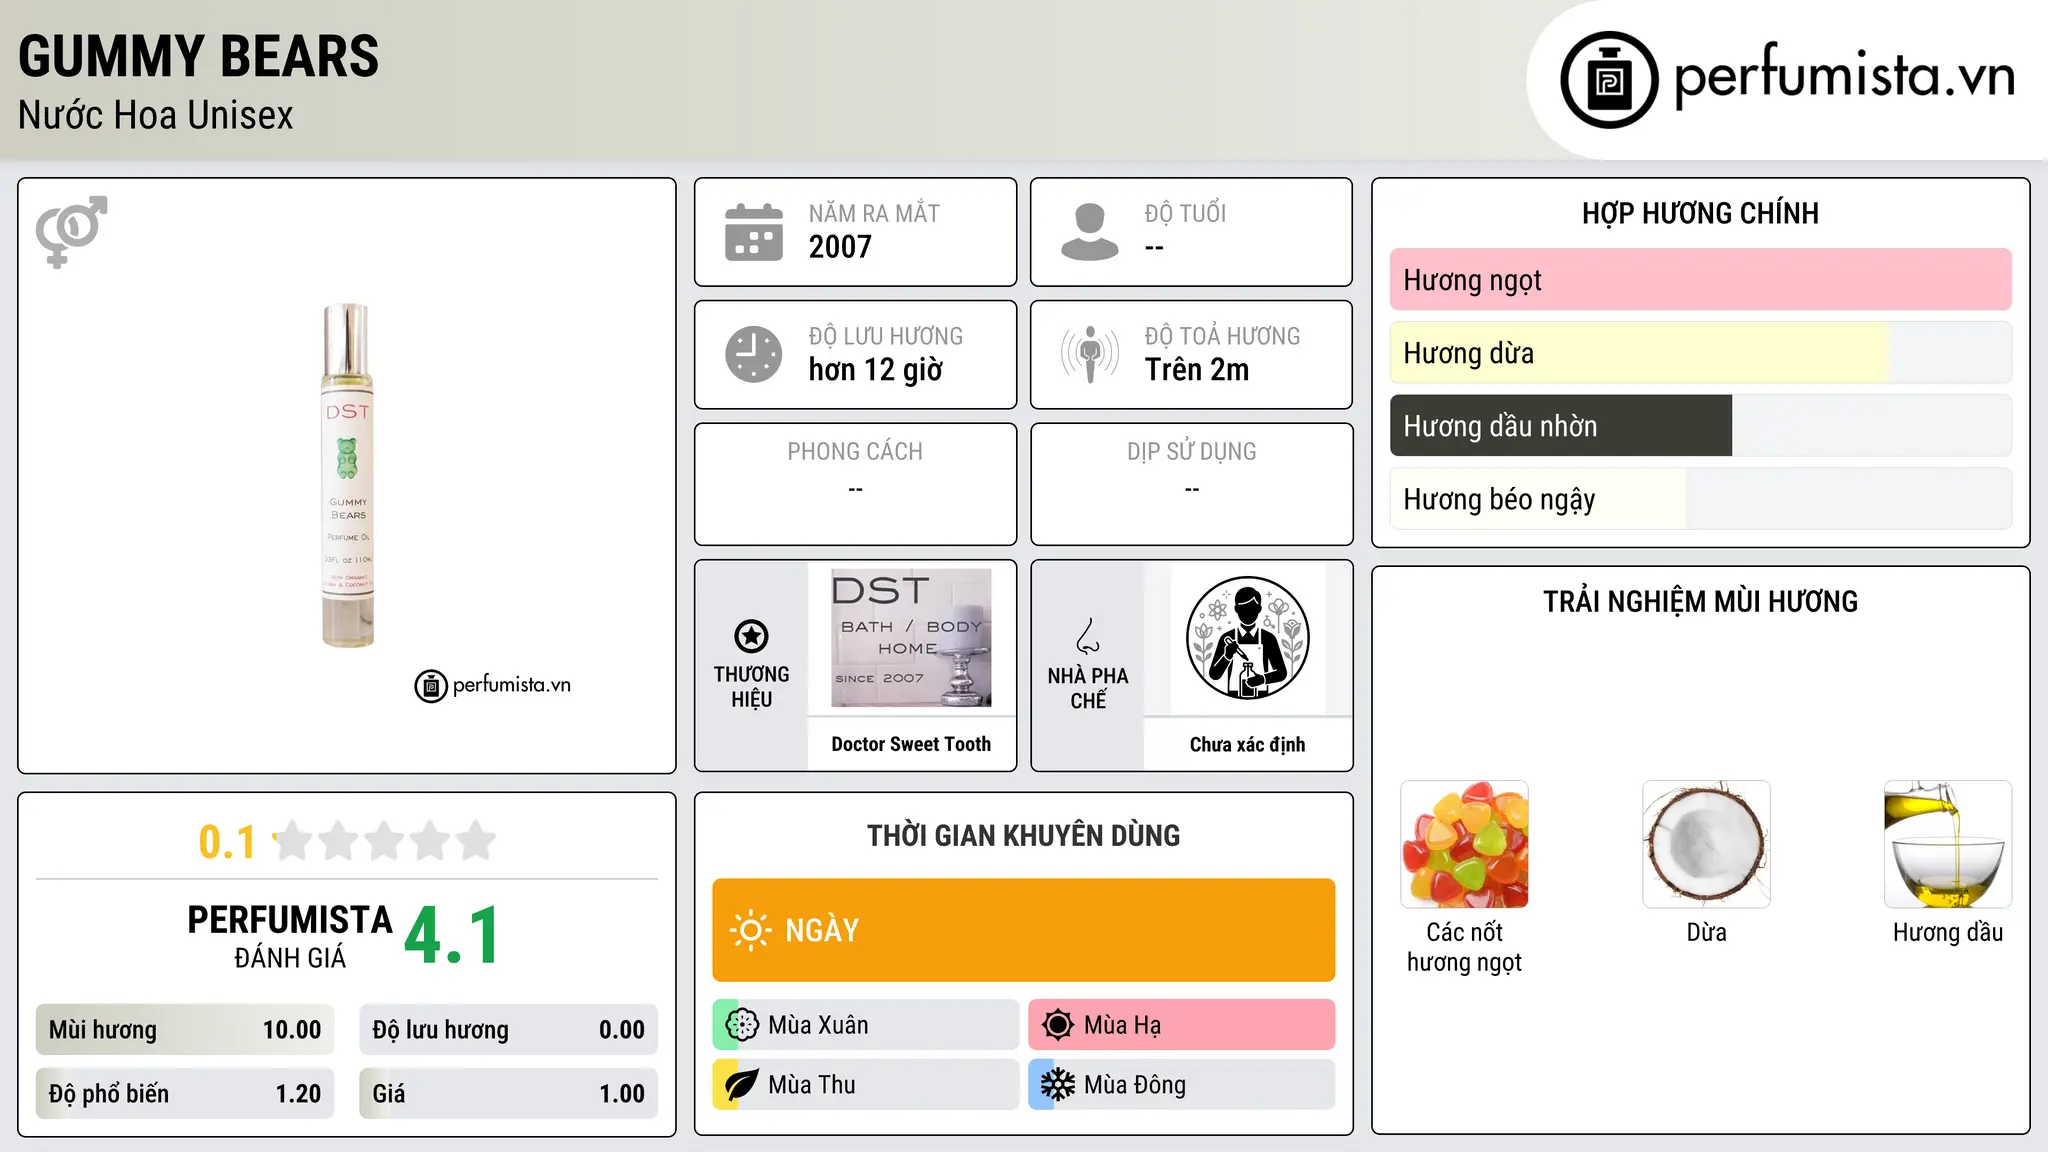The width and height of the screenshot is (2048, 1152).
Task: Select the gummy candy note image
Action: pyautogui.click(x=1464, y=844)
